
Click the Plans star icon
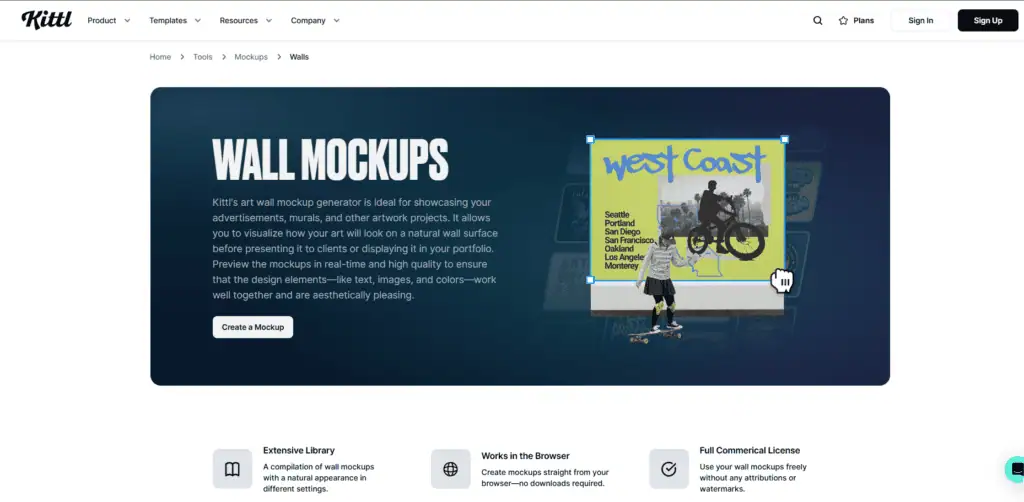click(x=843, y=20)
